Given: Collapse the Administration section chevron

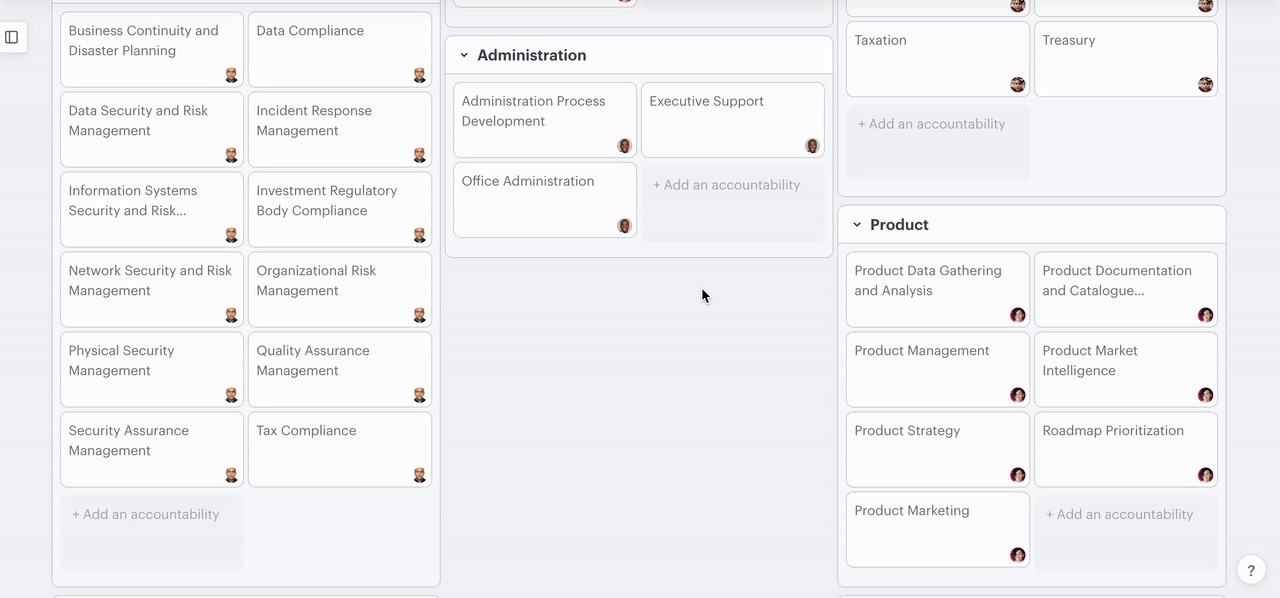Looking at the screenshot, I should [464, 55].
